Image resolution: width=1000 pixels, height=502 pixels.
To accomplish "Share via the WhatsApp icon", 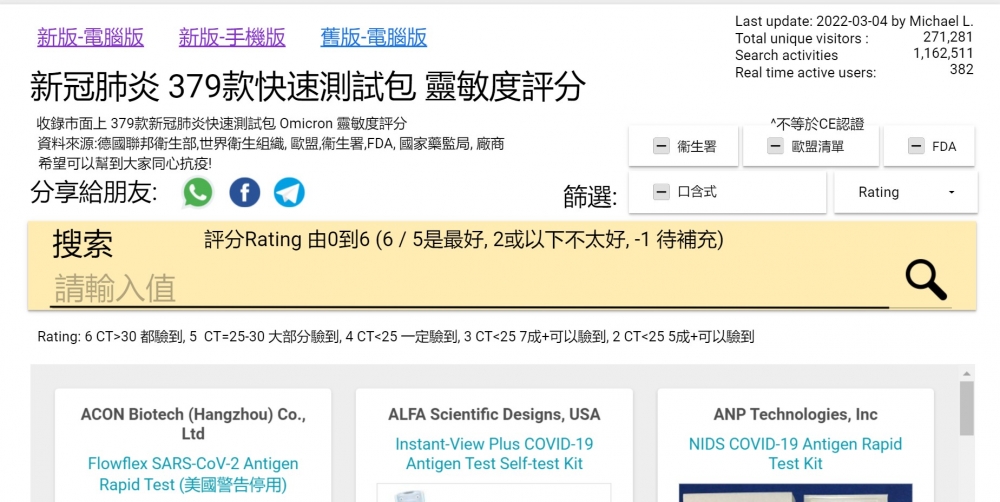I will coord(198,192).
